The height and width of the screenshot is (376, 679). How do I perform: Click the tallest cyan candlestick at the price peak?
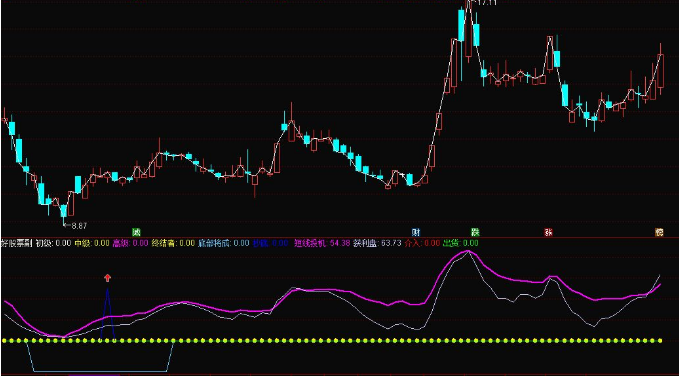pyautogui.click(x=462, y=25)
